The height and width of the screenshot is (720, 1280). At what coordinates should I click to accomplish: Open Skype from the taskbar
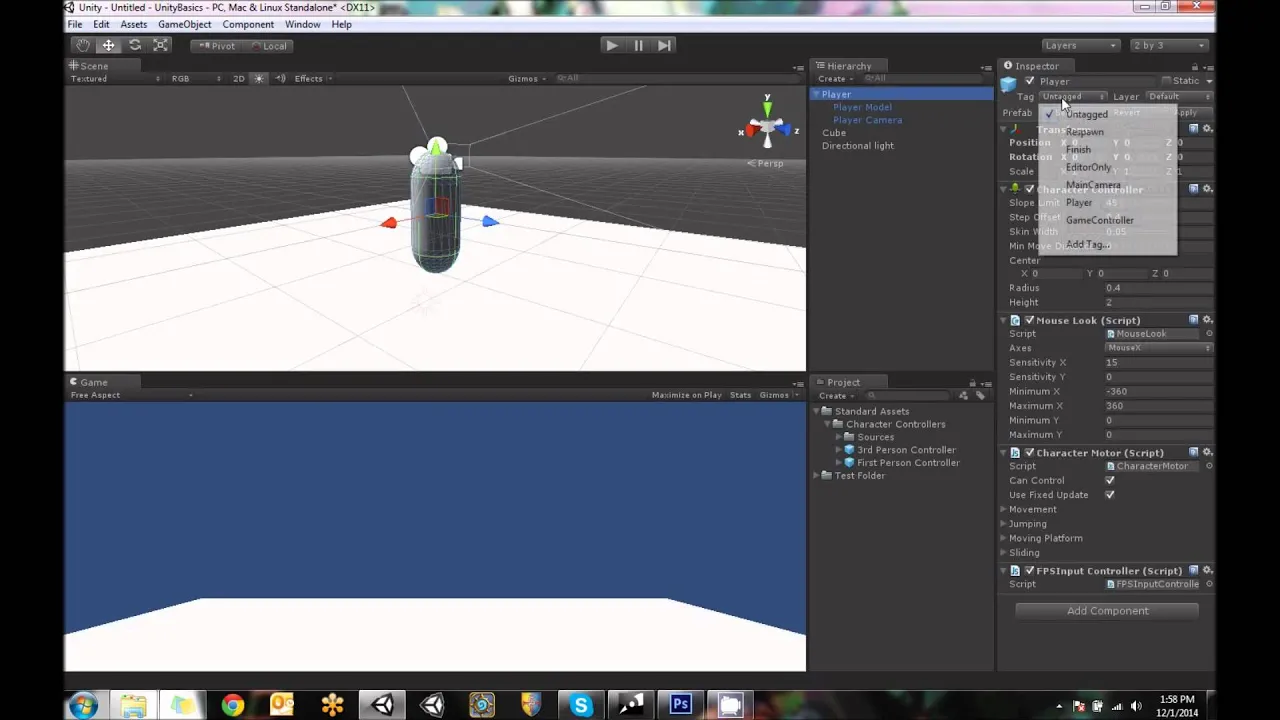click(x=581, y=705)
